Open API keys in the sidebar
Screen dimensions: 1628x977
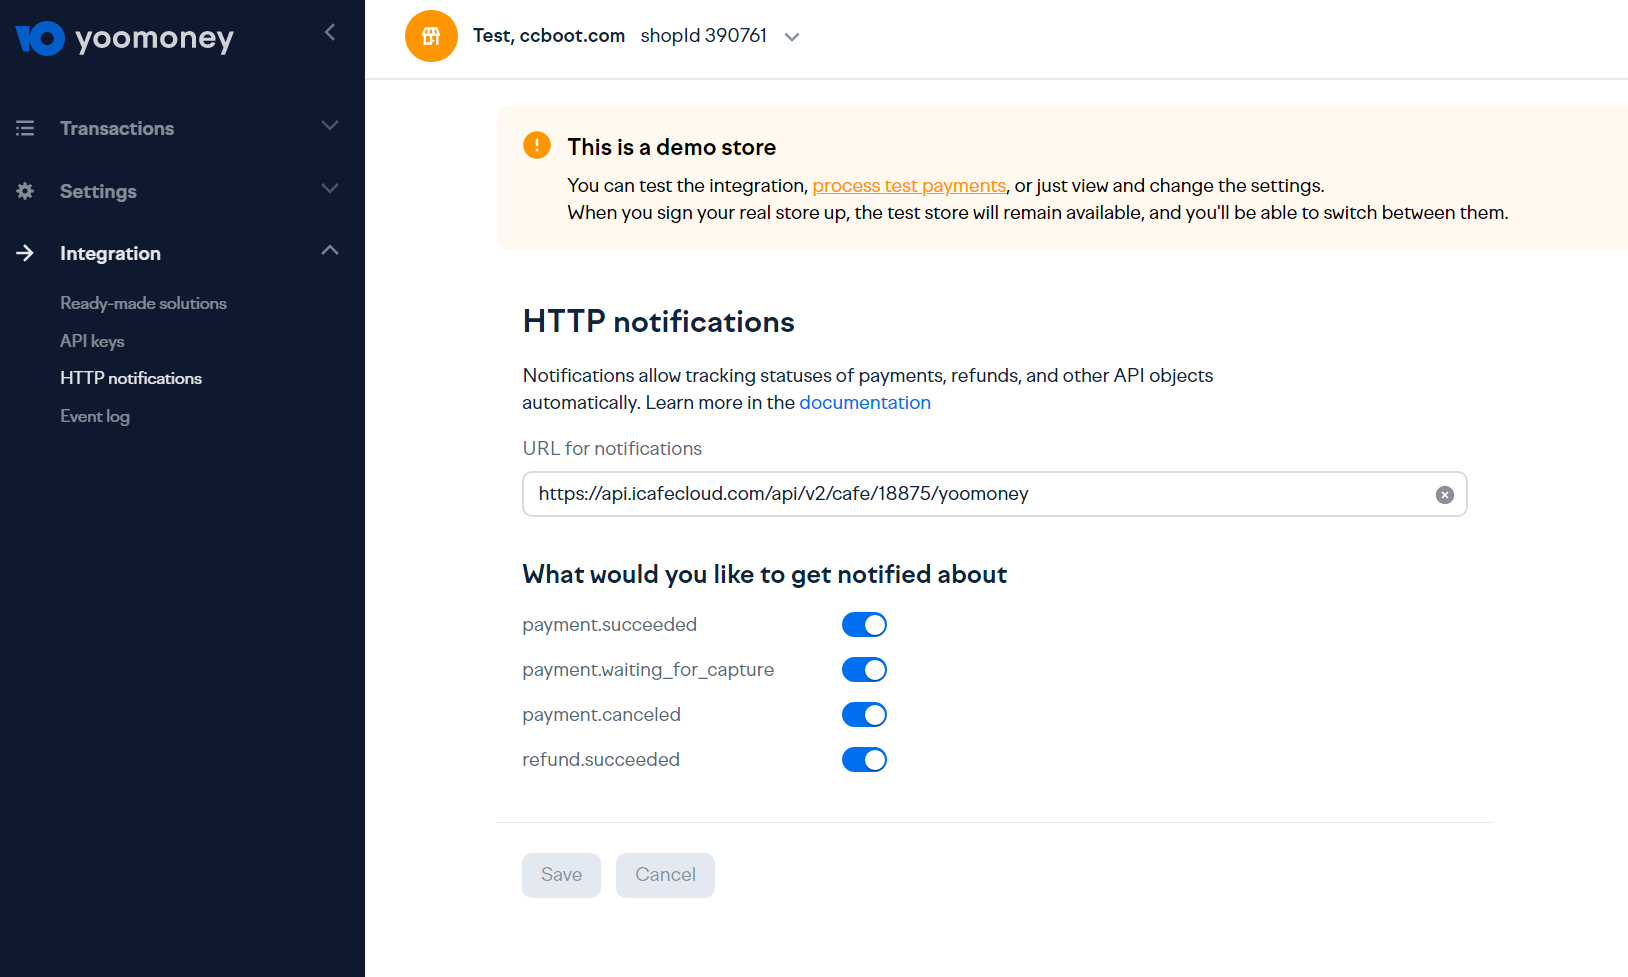tap(92, 341)
